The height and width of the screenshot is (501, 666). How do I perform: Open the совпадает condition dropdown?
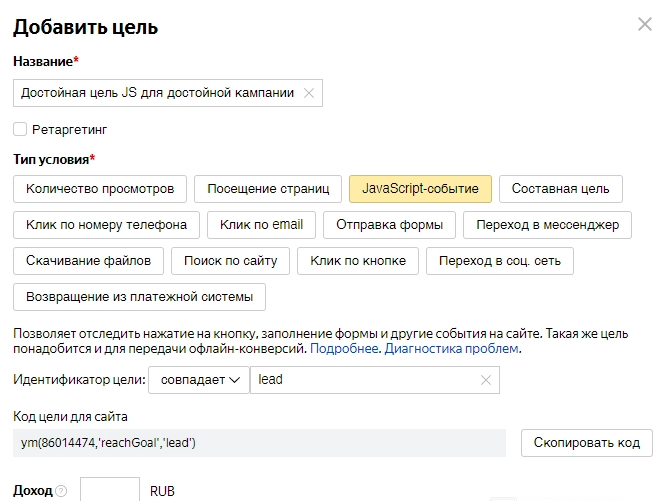198,380
